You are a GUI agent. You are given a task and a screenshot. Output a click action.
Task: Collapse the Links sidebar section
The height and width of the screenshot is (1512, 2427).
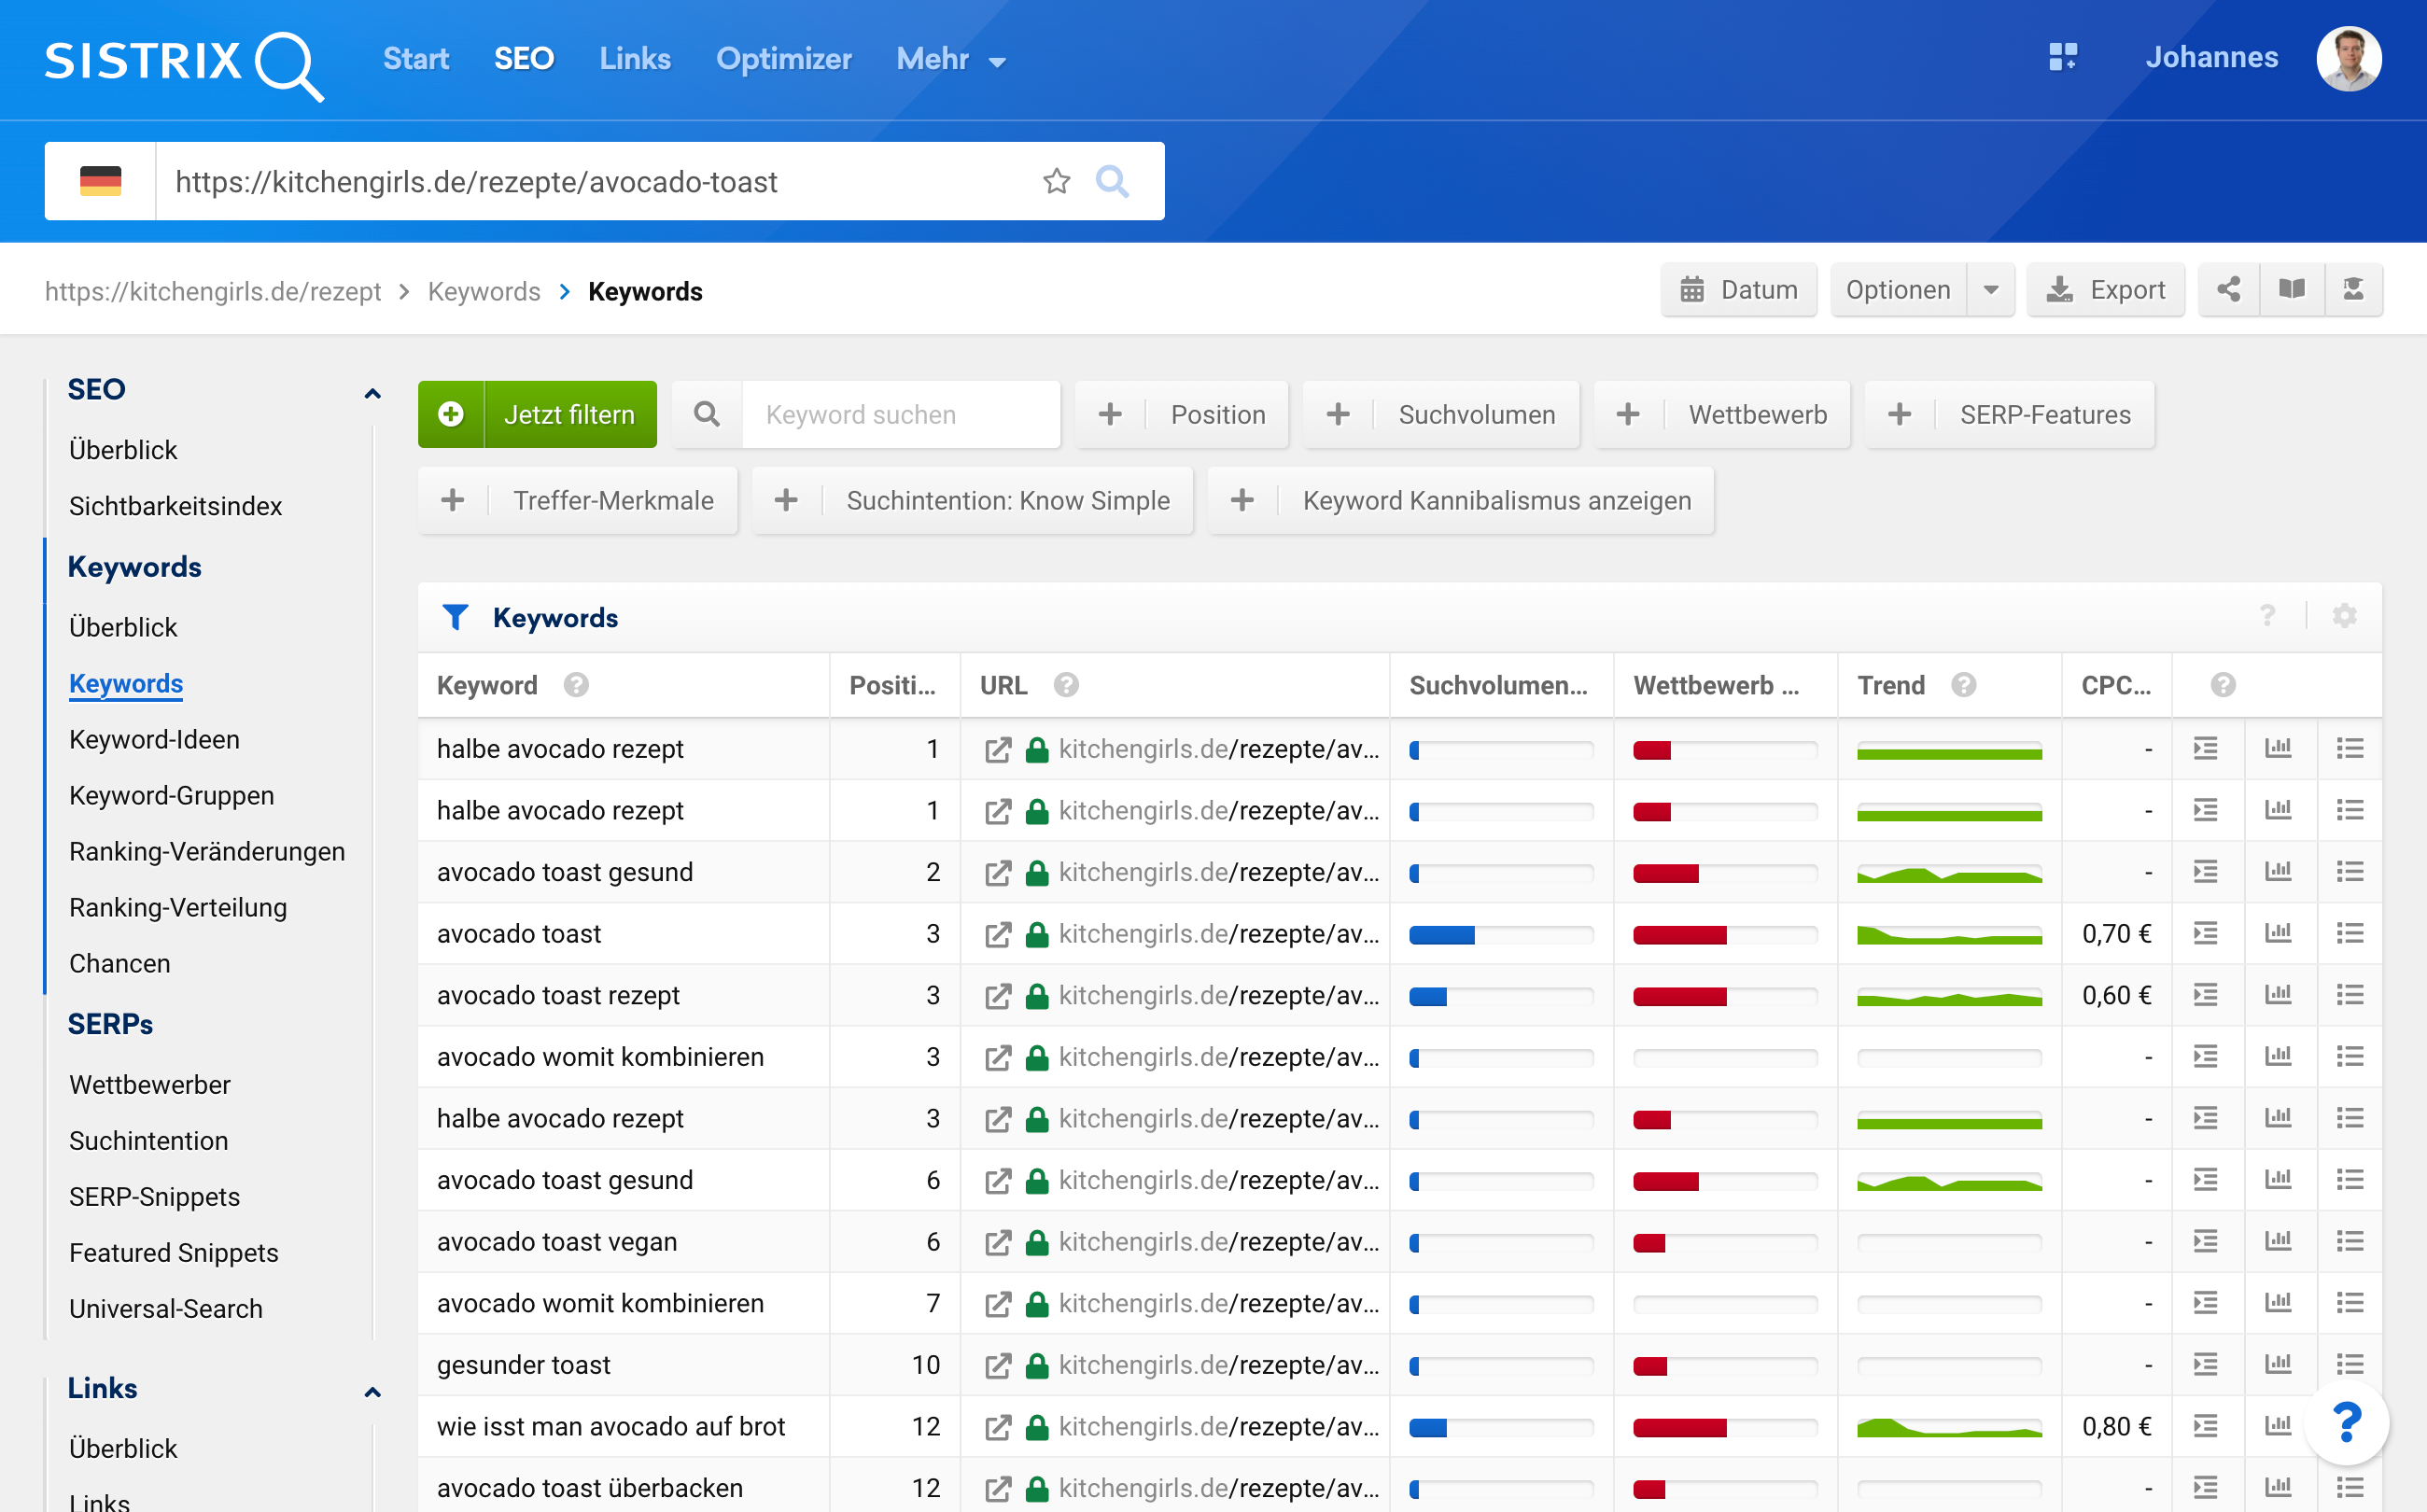point(372,1391)
